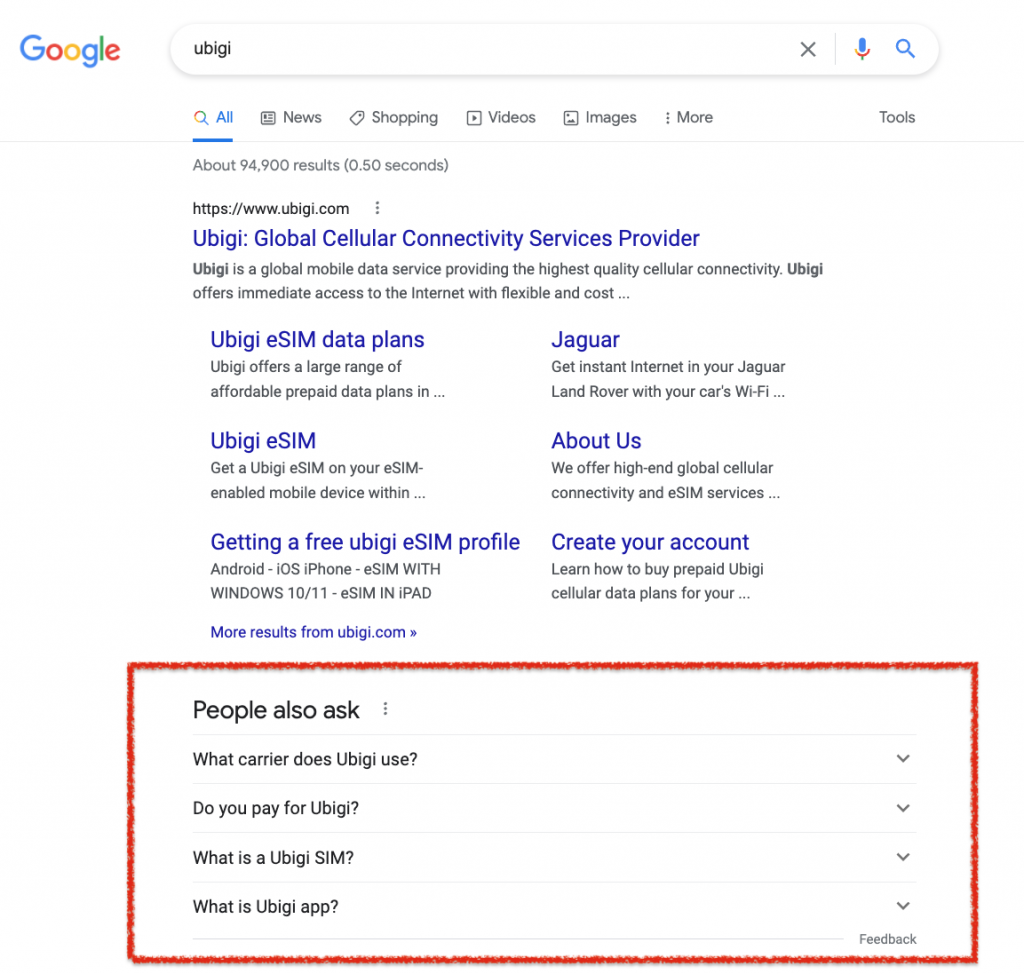Image resolution: width=1024 pixels, height=974 pixels.
Task: Expand 'Do you pay for Ubigi?' question
Action: 903,808
